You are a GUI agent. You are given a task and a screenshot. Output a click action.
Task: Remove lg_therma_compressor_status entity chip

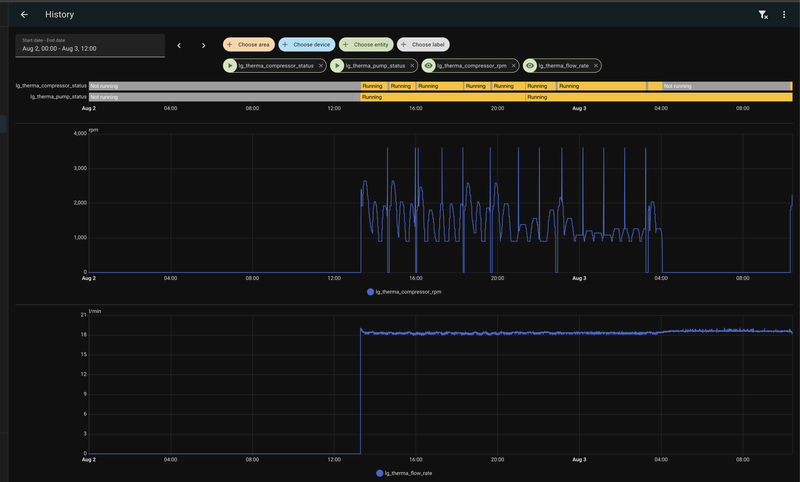tap(321, 66)
